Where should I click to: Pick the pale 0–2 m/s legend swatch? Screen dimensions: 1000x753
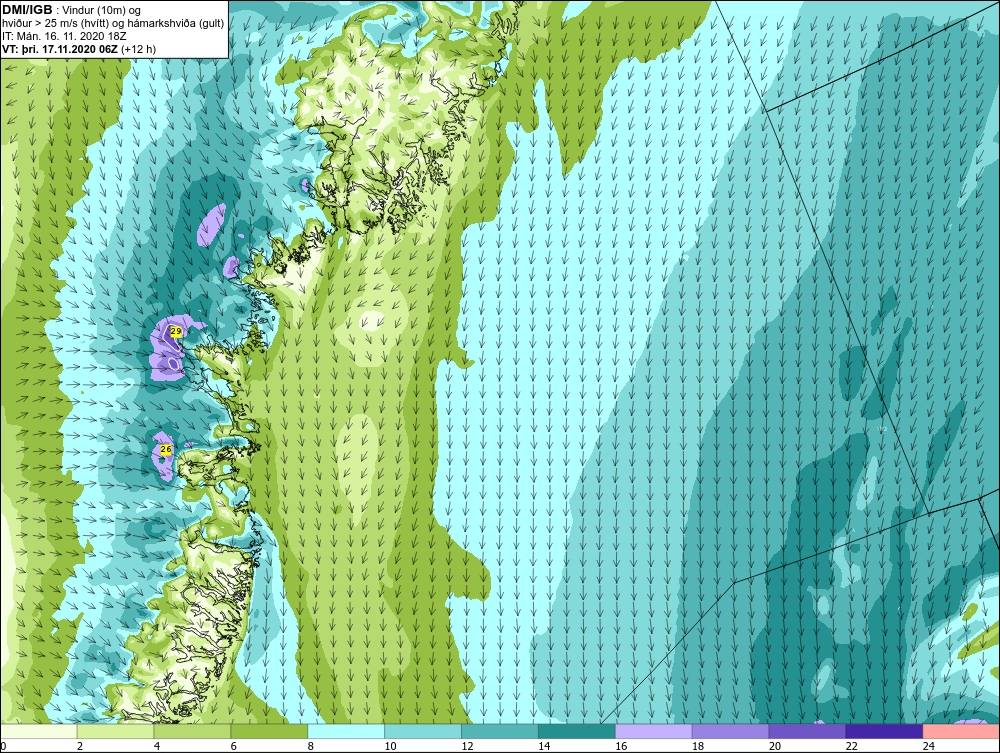(38, 731)
